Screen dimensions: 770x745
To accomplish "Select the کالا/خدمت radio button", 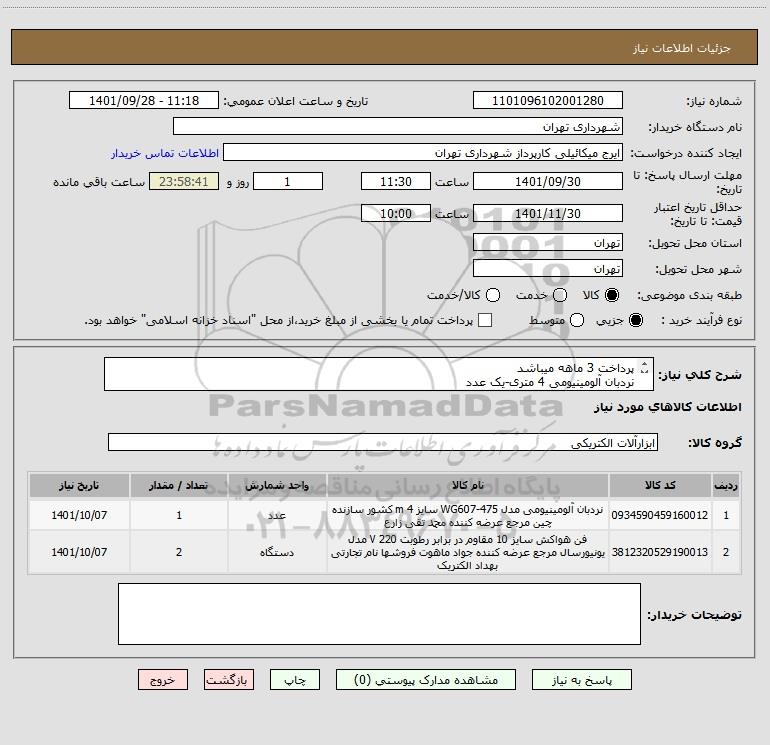I will coord(493,295).
